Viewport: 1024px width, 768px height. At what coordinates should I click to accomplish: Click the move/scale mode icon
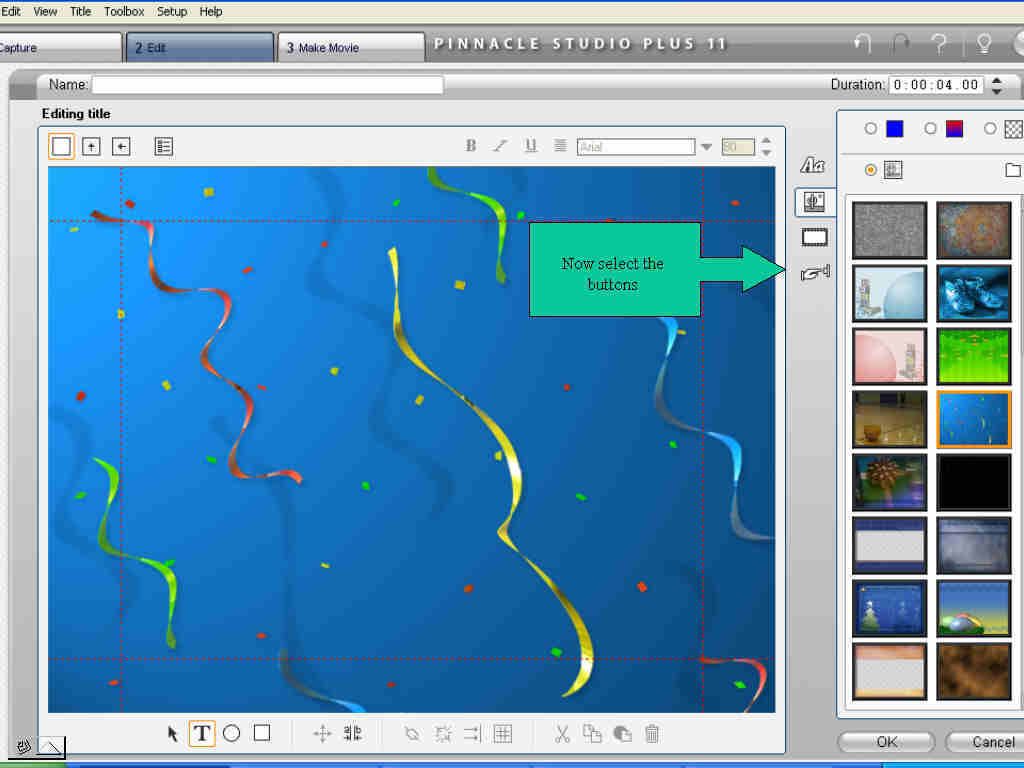(x=322, y=733)
